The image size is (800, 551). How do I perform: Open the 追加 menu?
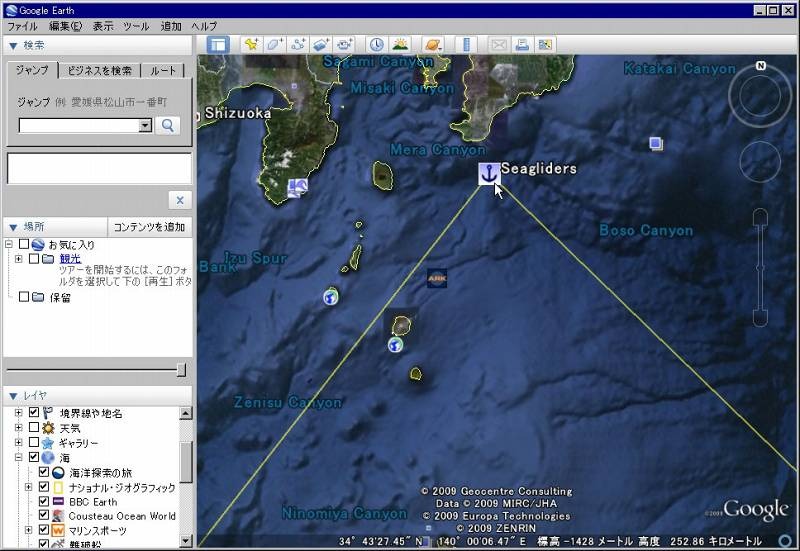pos(171,26)
